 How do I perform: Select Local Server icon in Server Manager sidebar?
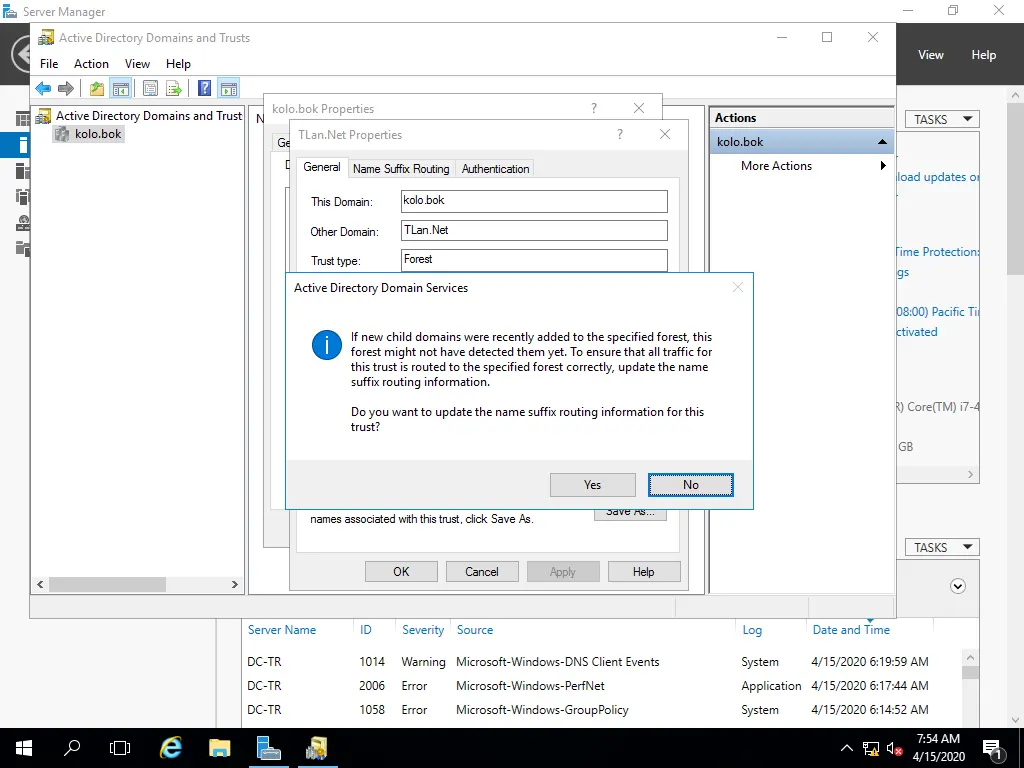pyautogui.click(x=22, y=145)
